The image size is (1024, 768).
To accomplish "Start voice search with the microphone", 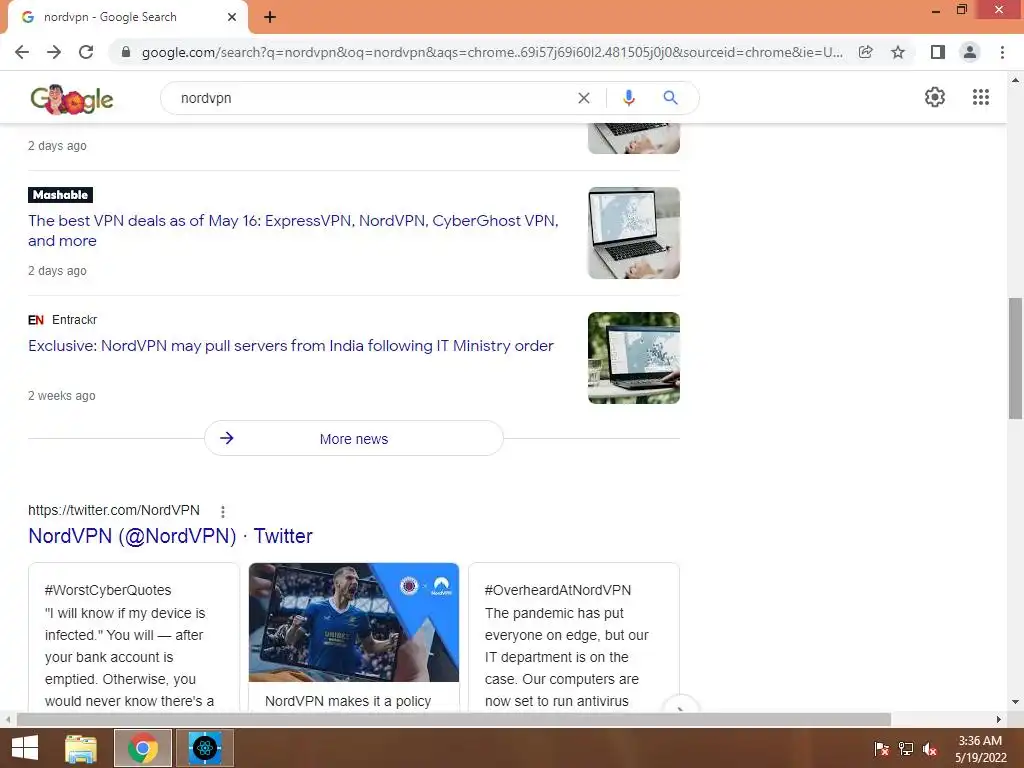I will (628, 98).
